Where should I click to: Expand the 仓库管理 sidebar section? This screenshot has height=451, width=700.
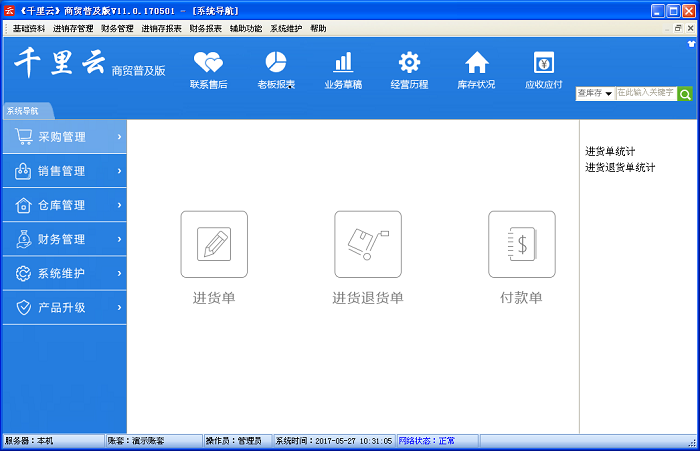[64, 205]
